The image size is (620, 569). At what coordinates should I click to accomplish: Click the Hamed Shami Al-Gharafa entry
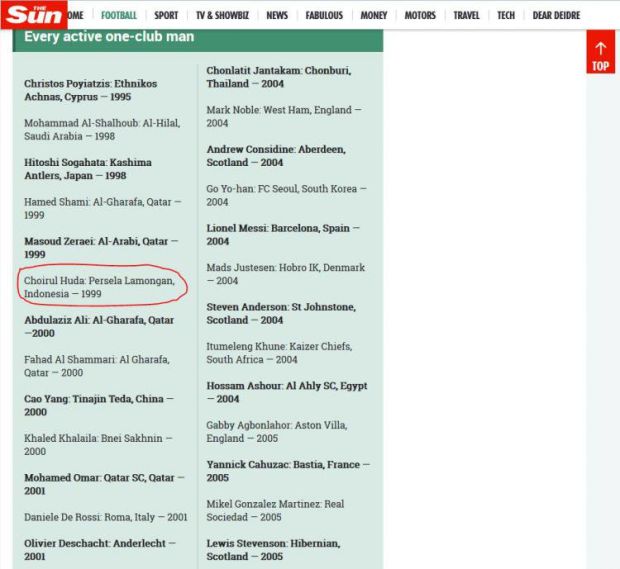[x=103, y=208]
